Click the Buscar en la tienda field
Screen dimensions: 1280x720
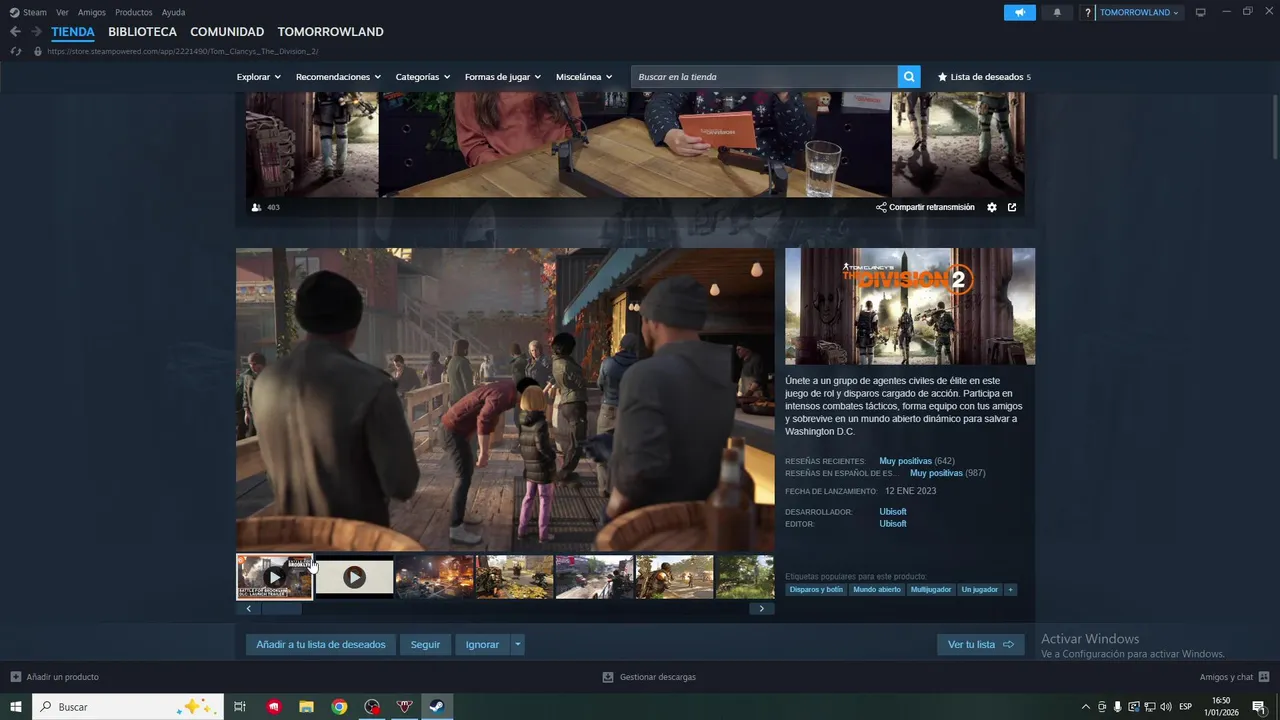tap(764, 77)
